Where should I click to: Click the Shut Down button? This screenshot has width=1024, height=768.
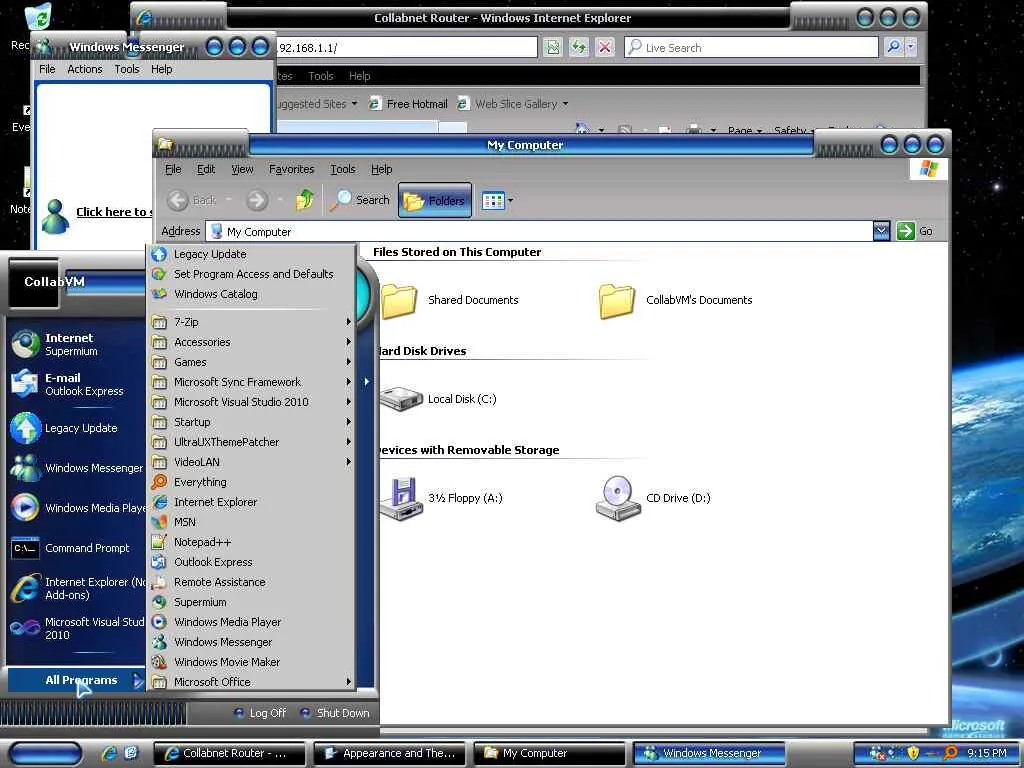[334, 713]
